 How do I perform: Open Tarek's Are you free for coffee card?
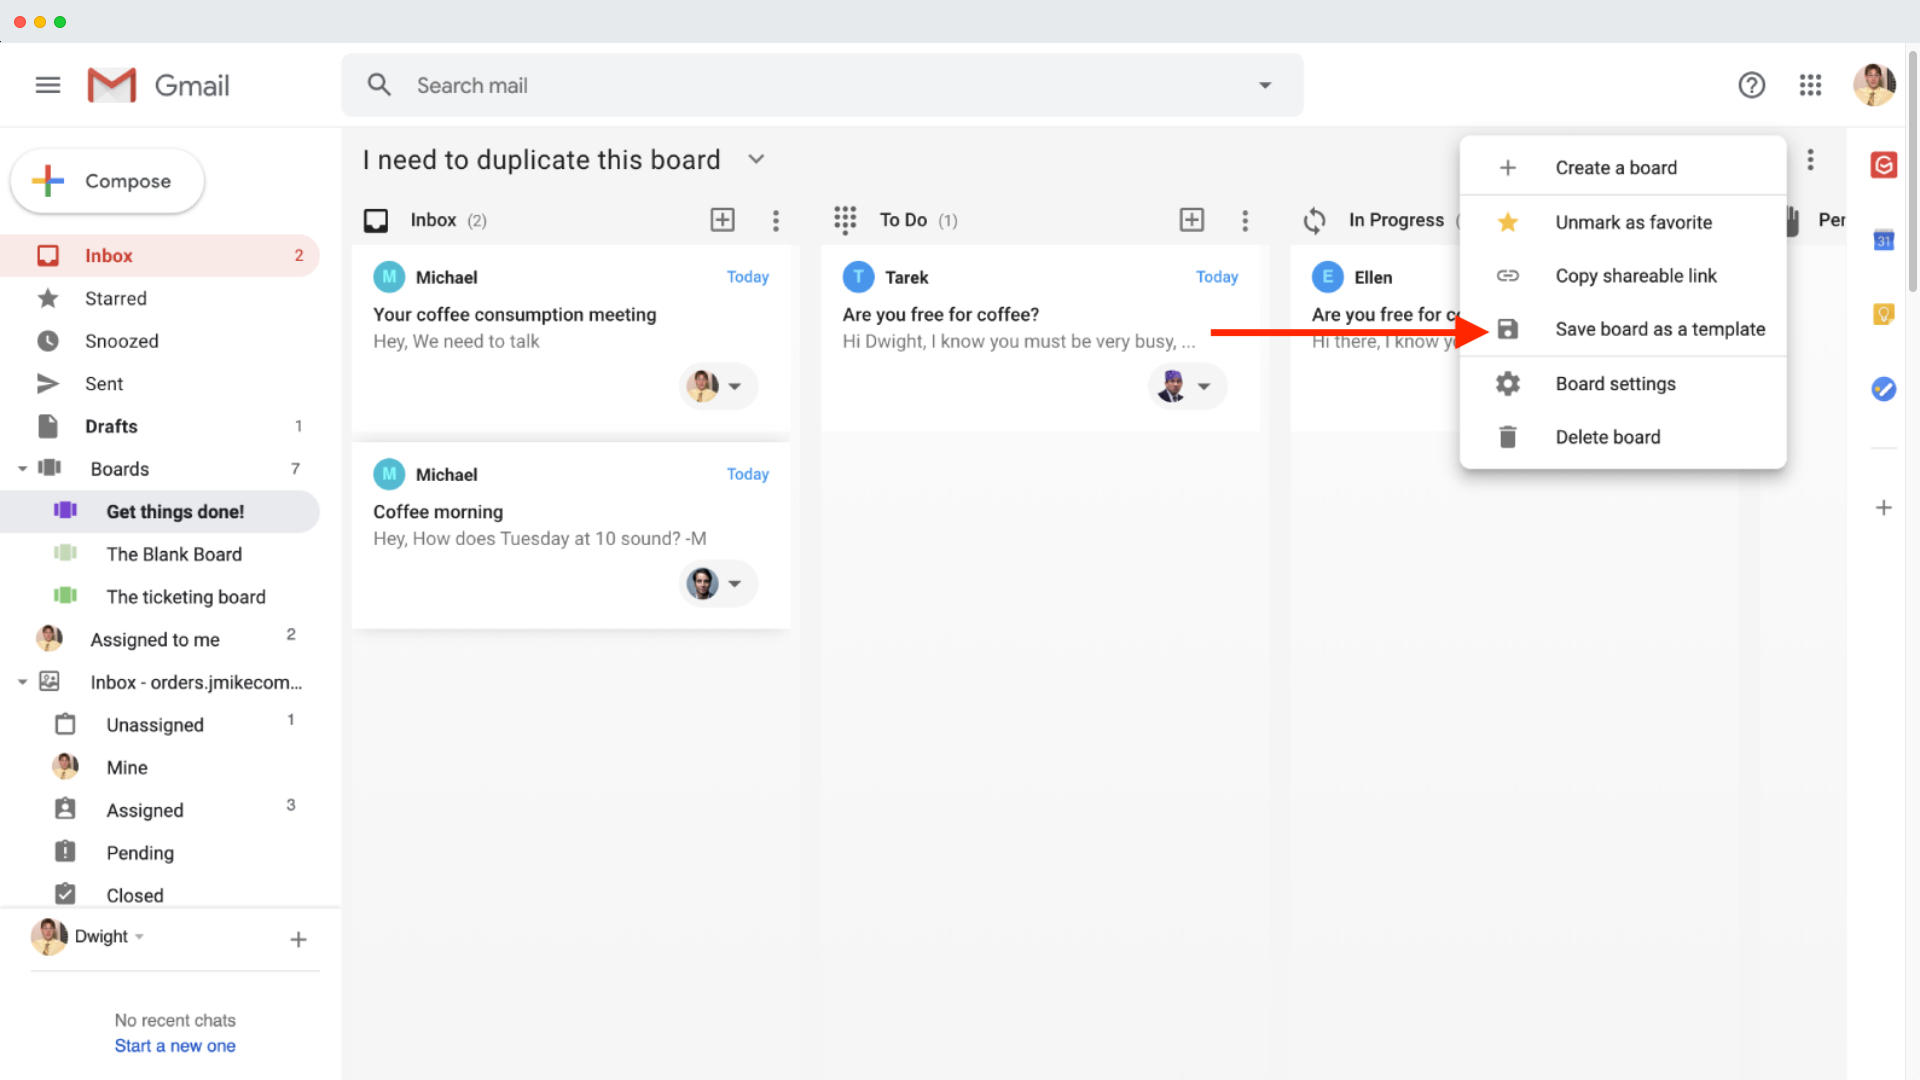pyautogui.click(x=1040, y=338)
